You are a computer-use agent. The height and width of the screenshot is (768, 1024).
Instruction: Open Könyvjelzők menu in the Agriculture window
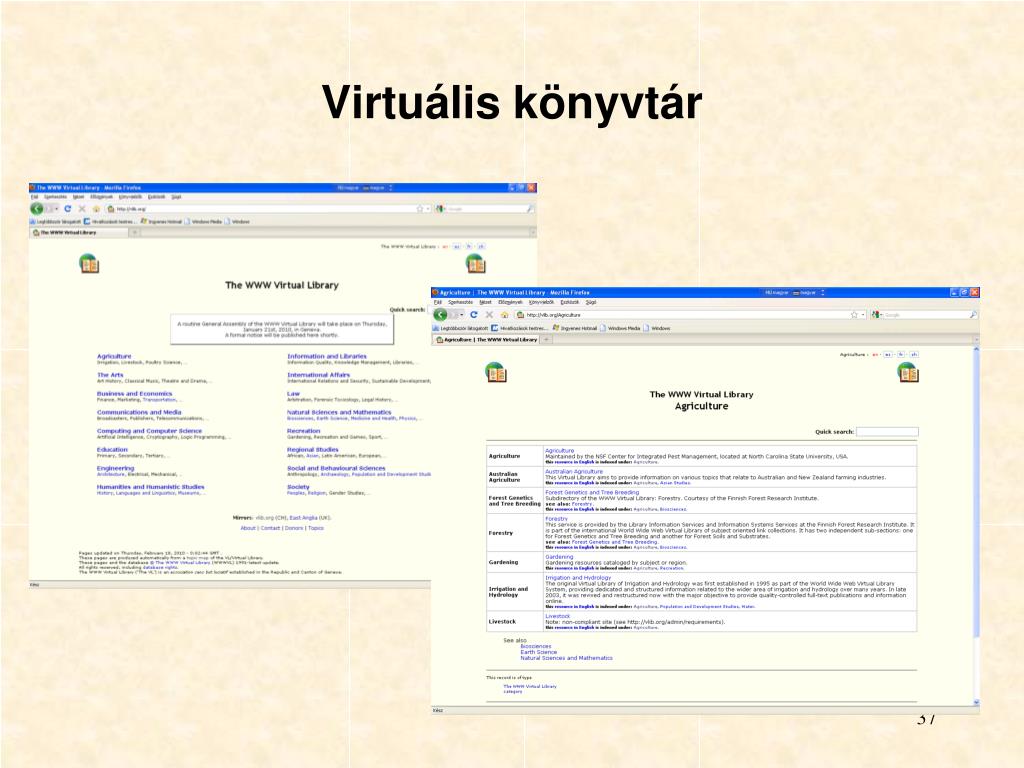(541, 302)
